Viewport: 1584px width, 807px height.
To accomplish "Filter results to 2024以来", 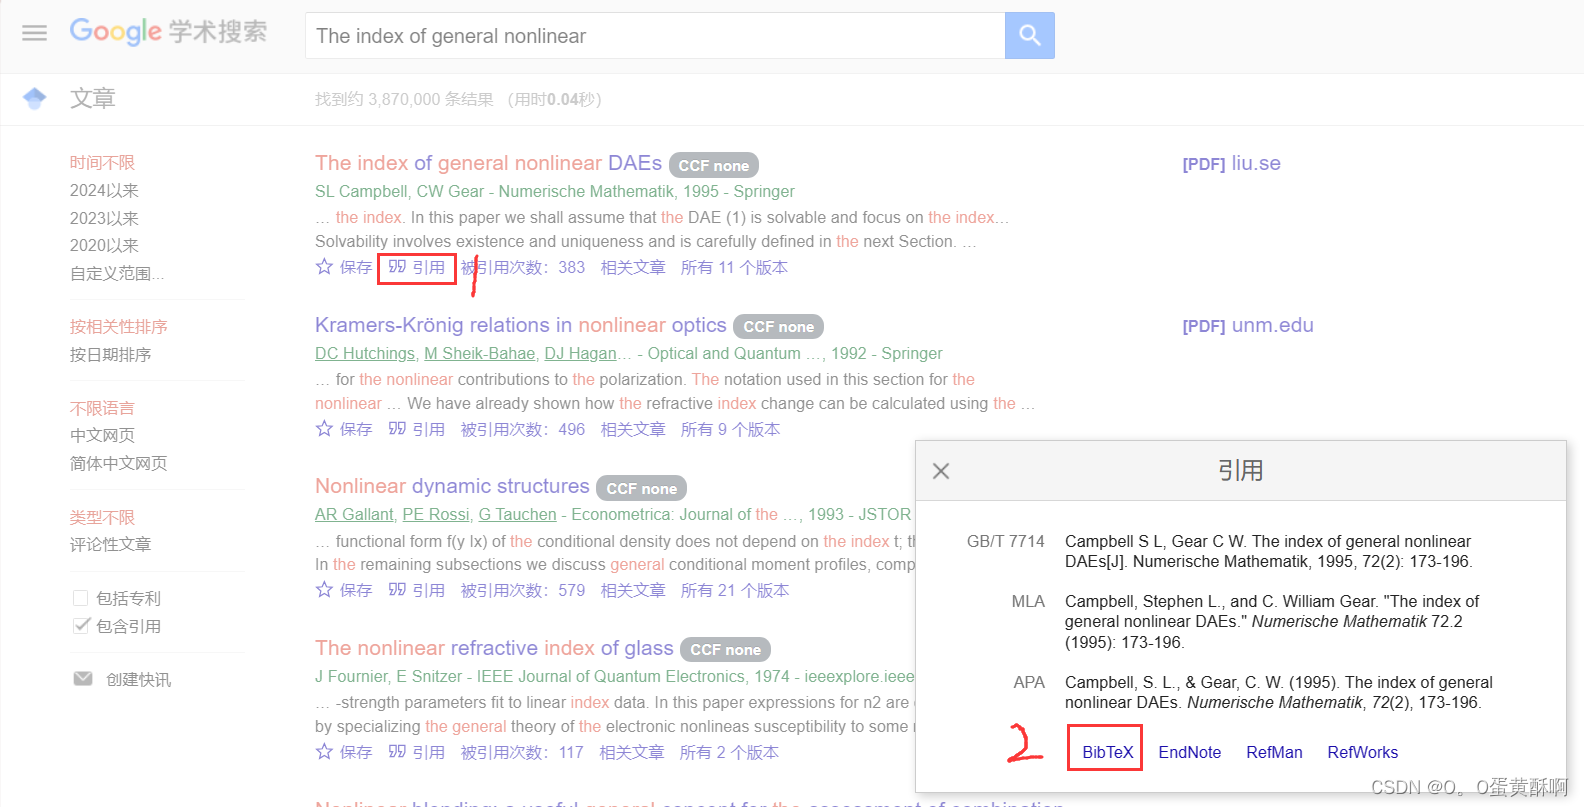I will pyautogui.click(x=104, y=190).
